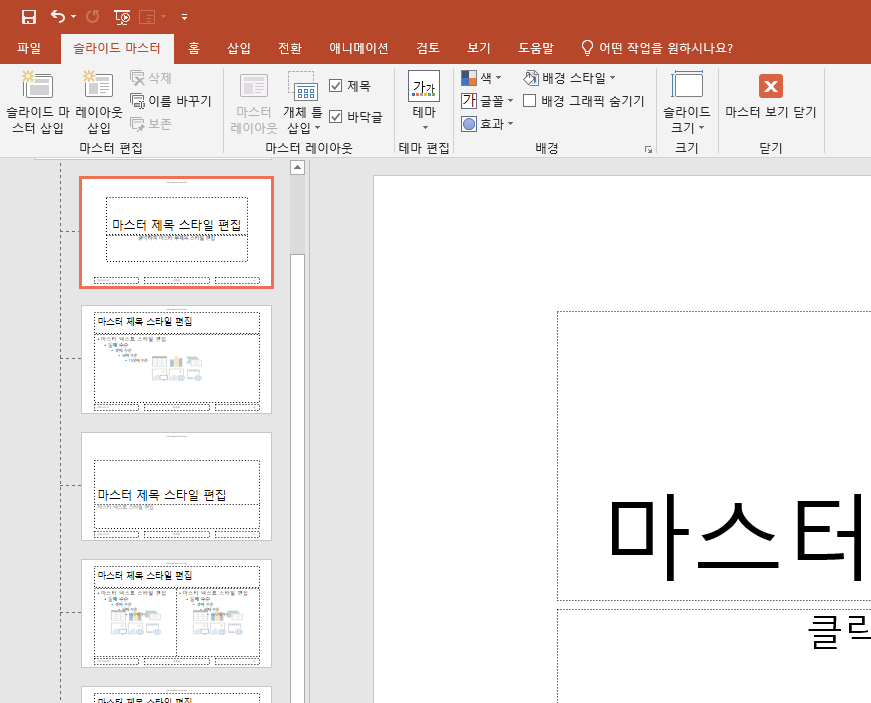Switch to the 애니메이션 tab
Viewport: 871px width, 703px height.
(x=359, y=48)
